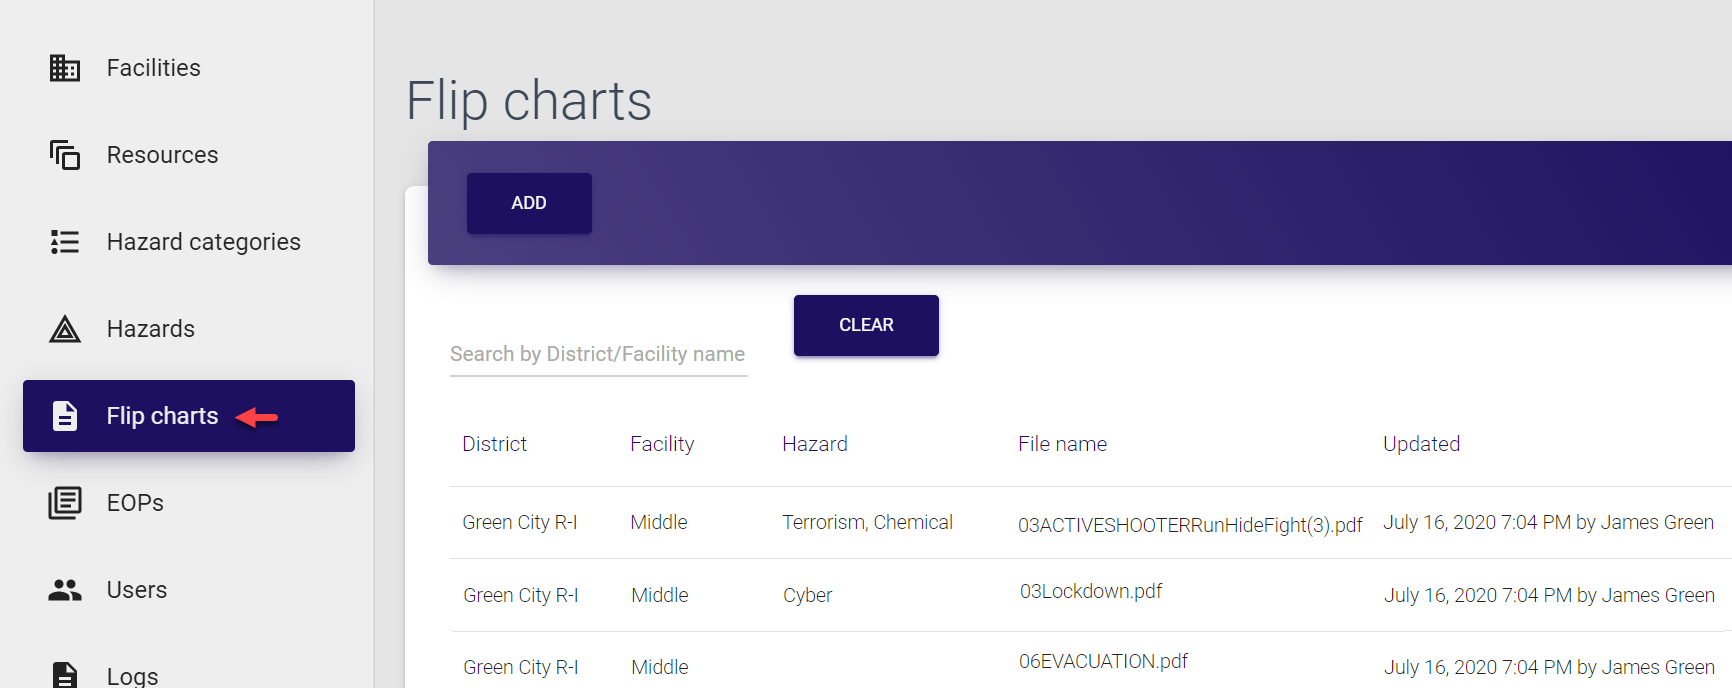The height and width of the screenshot is (688, 1732).
Task: Click the Resources copy icon
Action: tap(65, 155)
